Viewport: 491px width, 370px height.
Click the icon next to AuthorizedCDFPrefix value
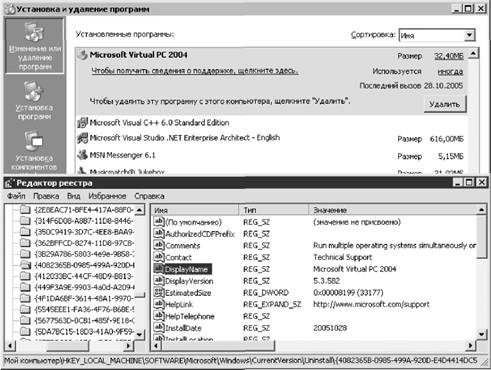tap(159, 234)
